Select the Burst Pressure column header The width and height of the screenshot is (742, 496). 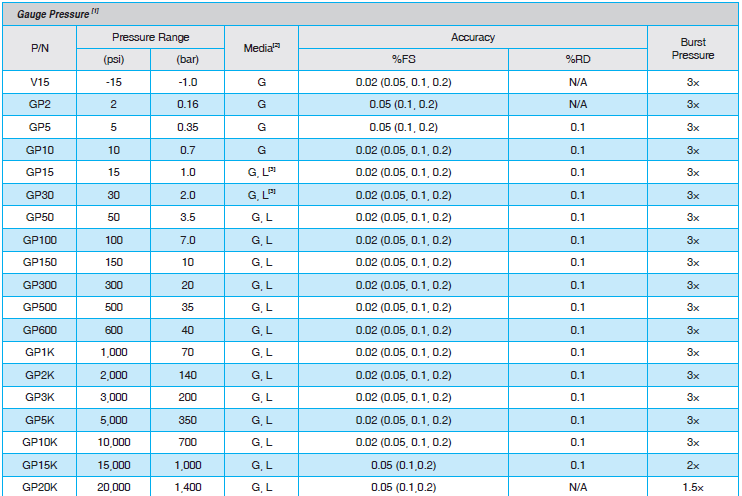(x=692, y=47)
